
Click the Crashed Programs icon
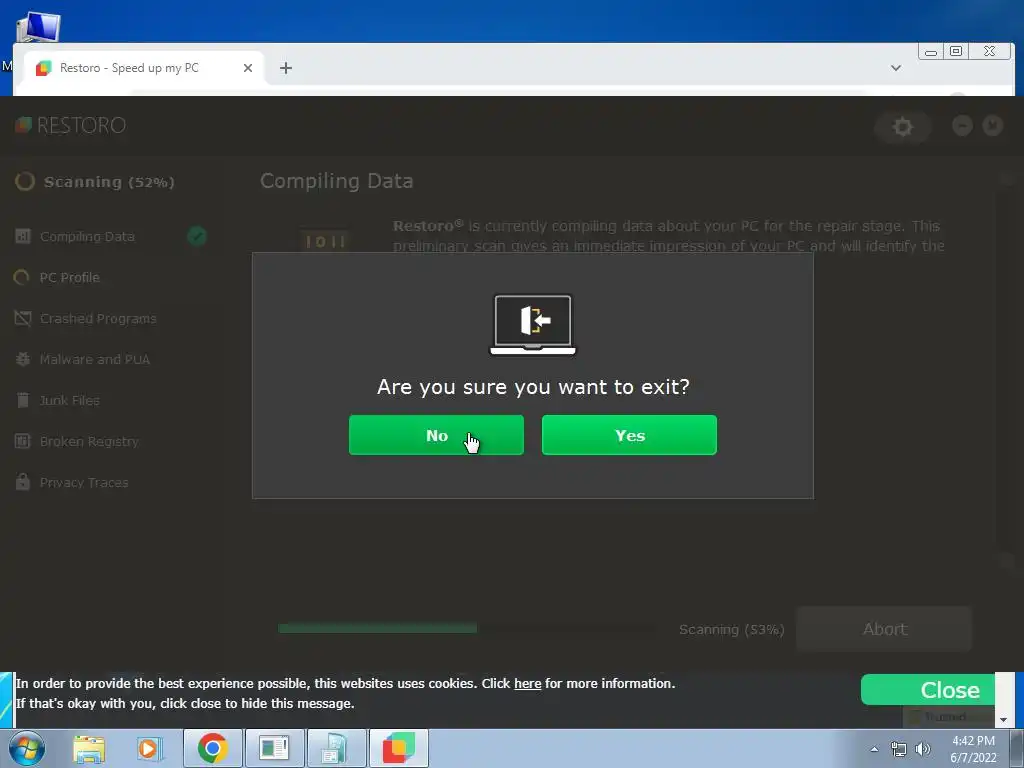tap(23, 318)
